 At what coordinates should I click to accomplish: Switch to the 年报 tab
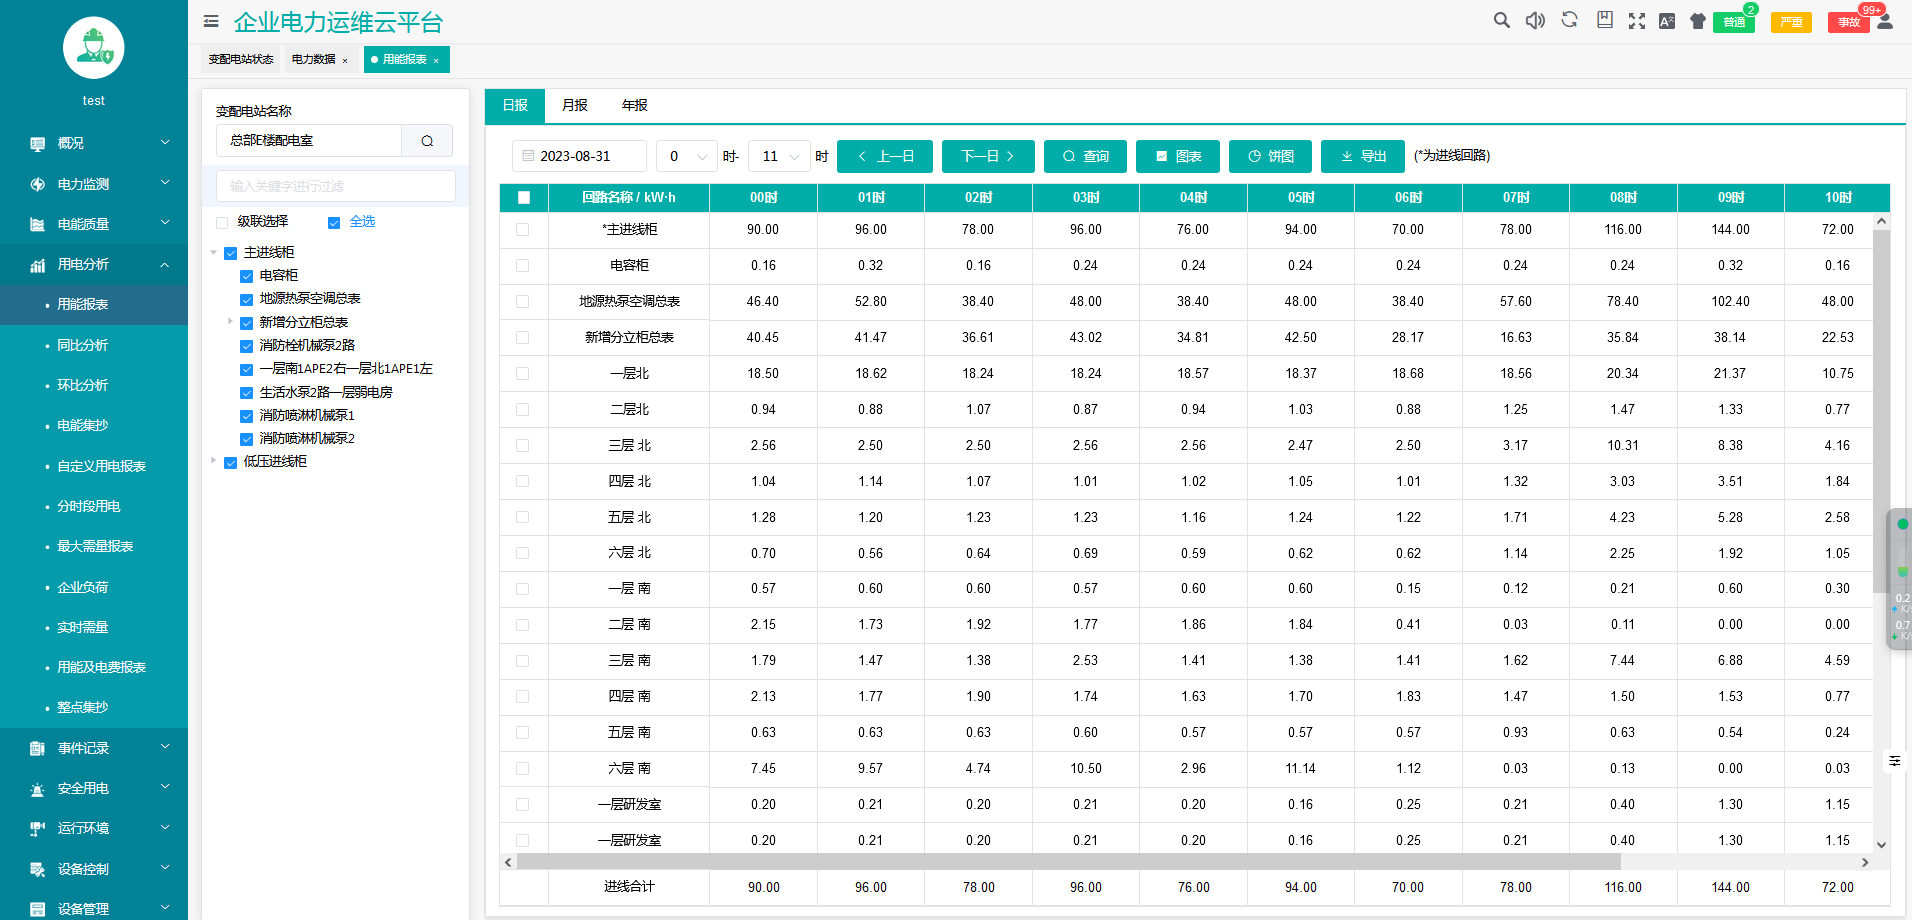point(635,105)
